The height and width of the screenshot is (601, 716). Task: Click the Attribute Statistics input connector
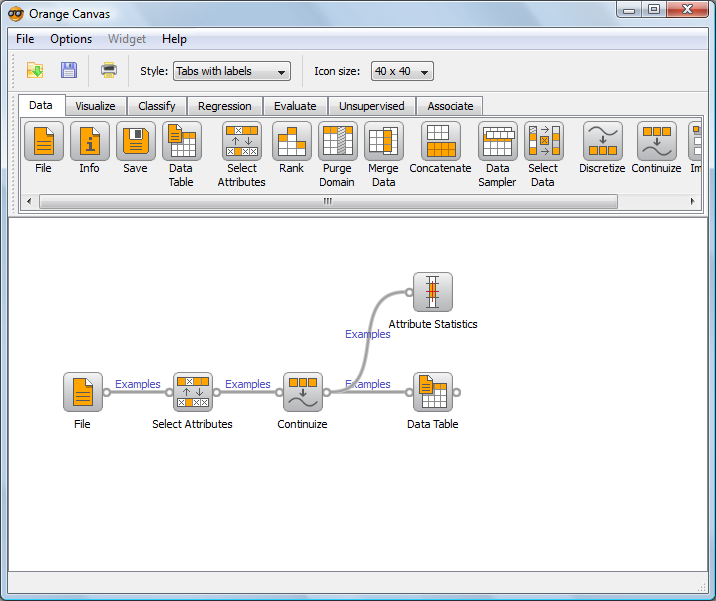click(409, 293)
